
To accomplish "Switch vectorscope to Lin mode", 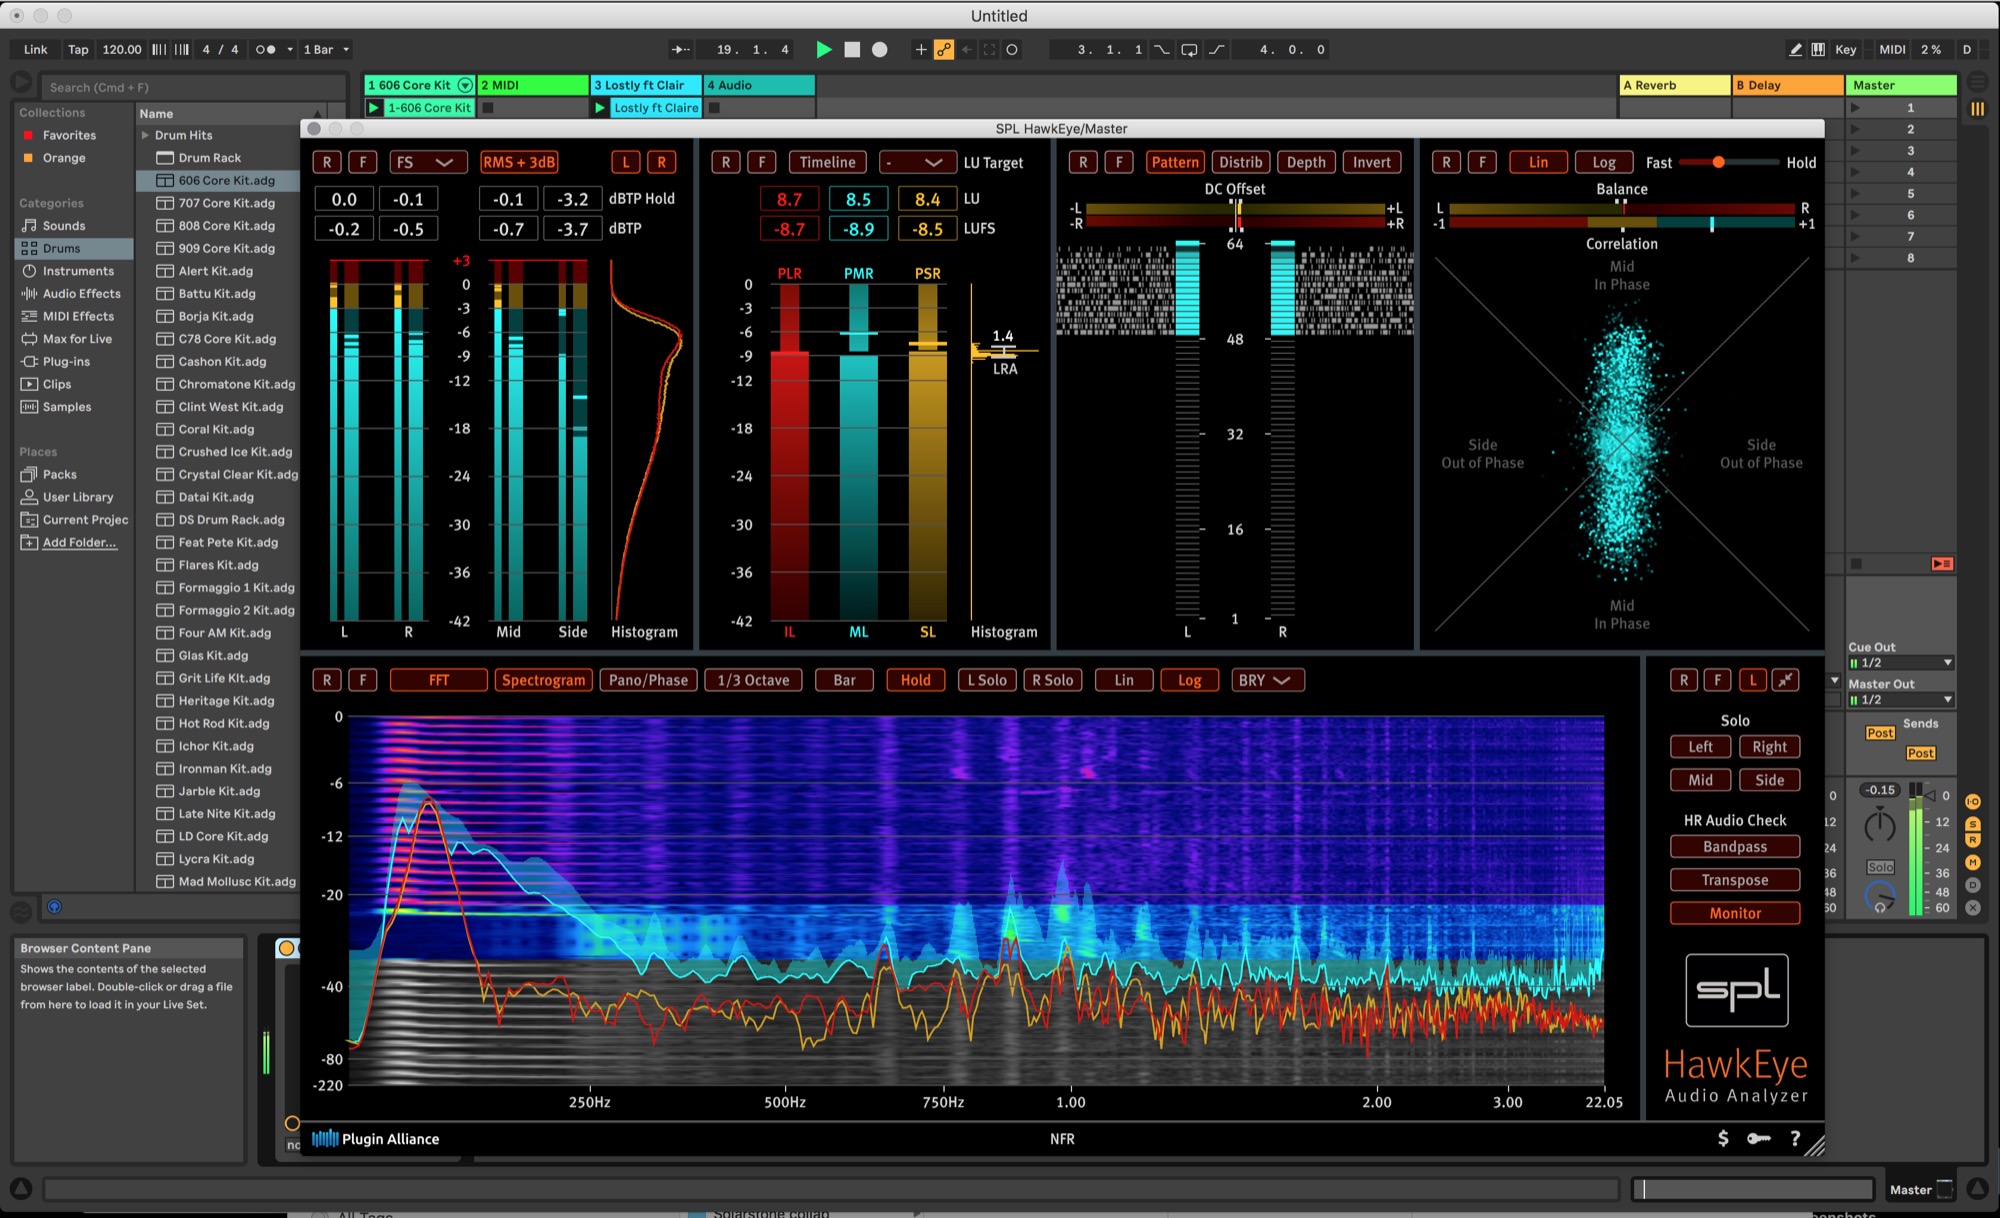I will point(1538,162).
